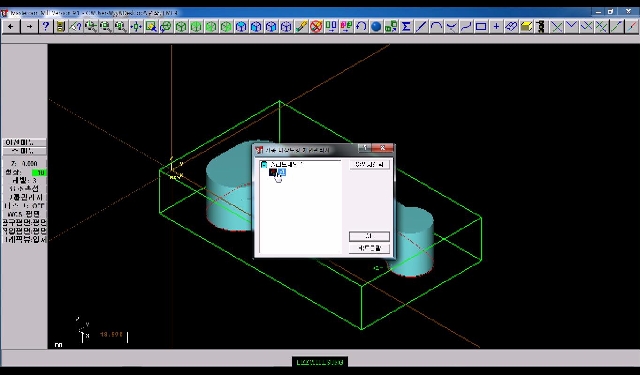Click the Sigma summation toolbar icon
Image resolution: width=640 pixels, height=375 pixels.
pos(406,27)
